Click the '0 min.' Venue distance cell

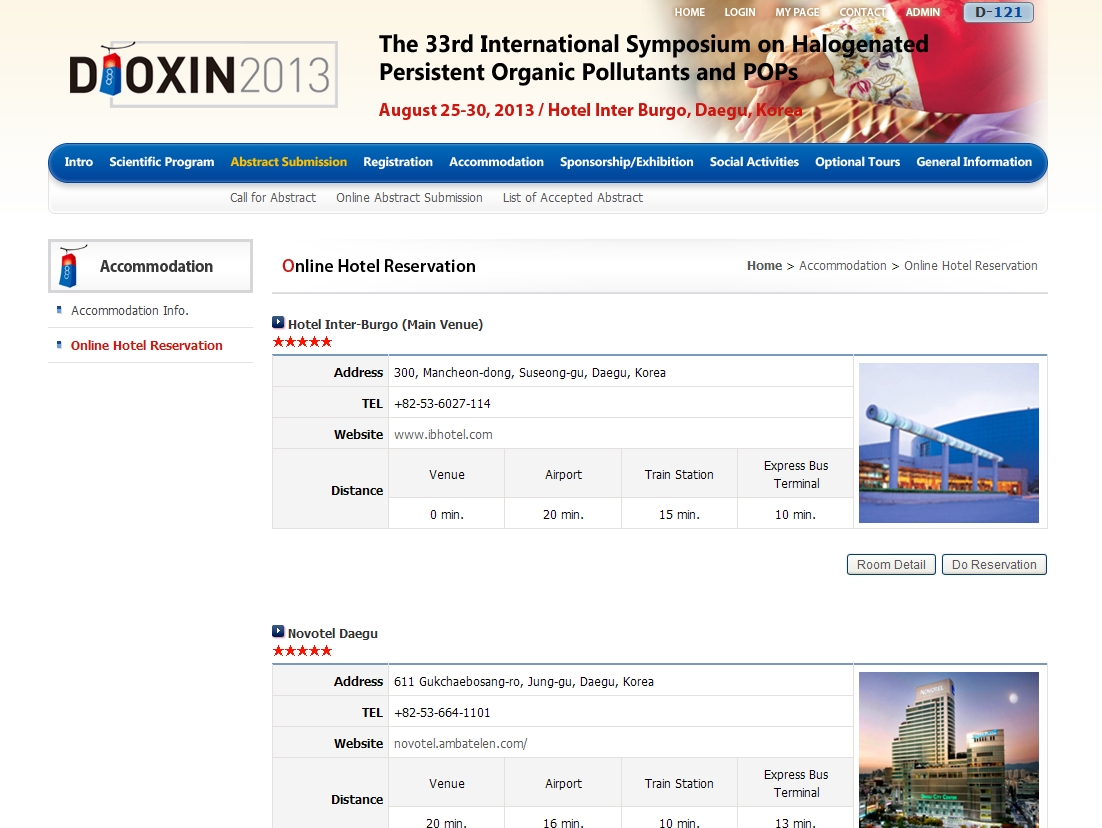coord(447,515)
